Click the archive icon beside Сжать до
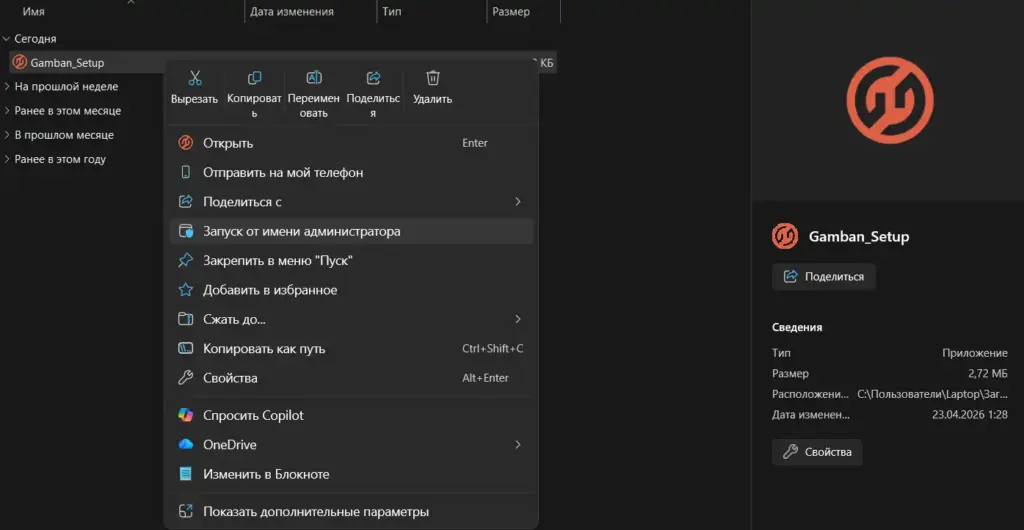The height and width of the screenshot is (530, 1024). pos(185,319)
